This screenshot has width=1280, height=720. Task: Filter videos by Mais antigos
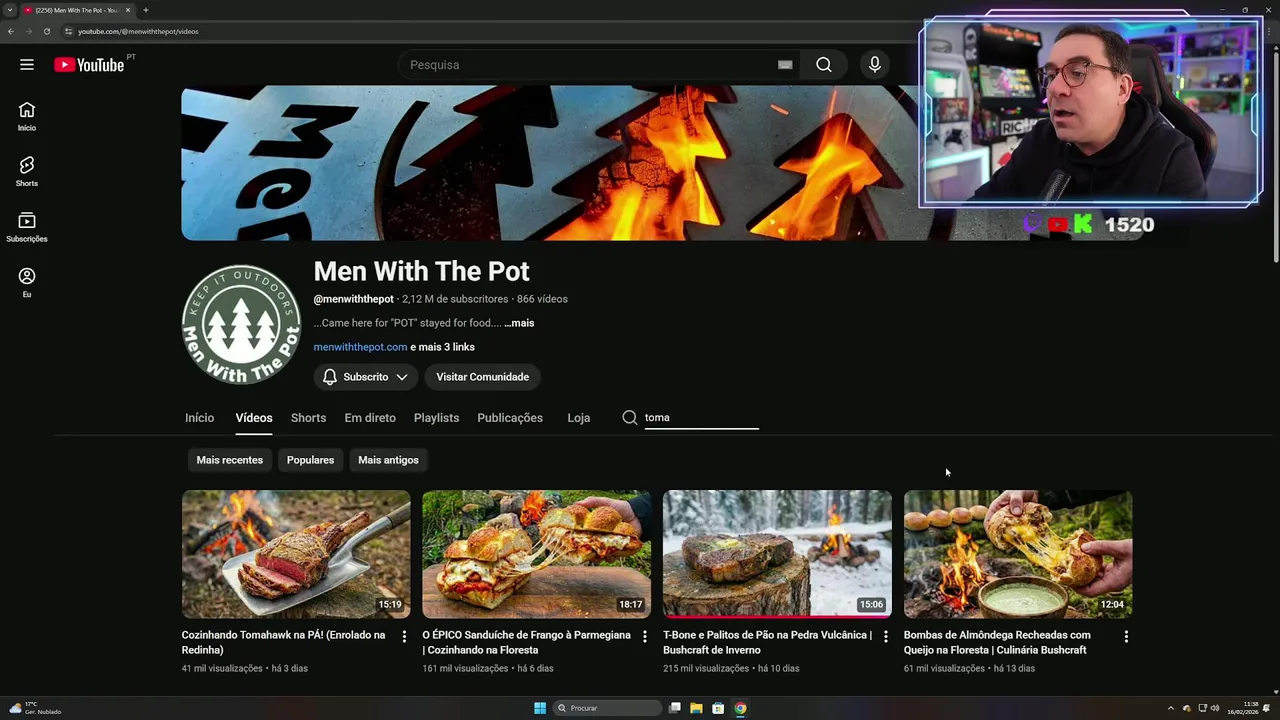[x=388, y=460]
